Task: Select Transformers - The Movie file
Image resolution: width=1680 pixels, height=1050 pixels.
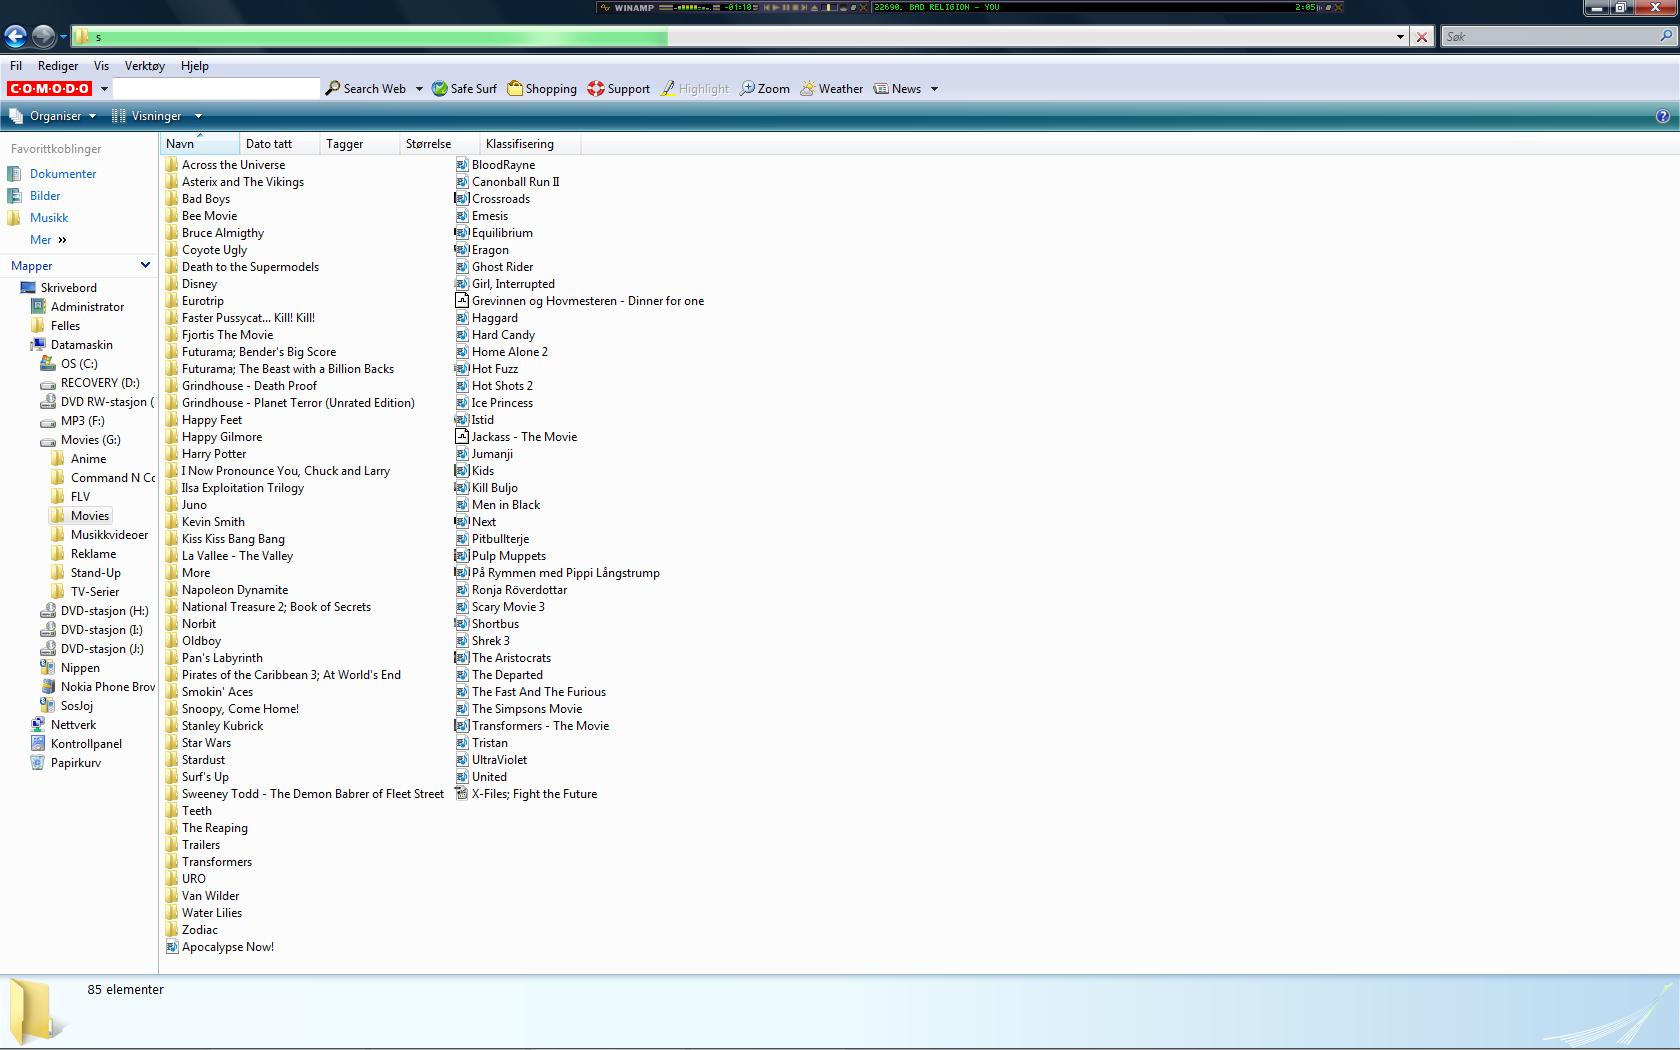Action: pos(532,726)
